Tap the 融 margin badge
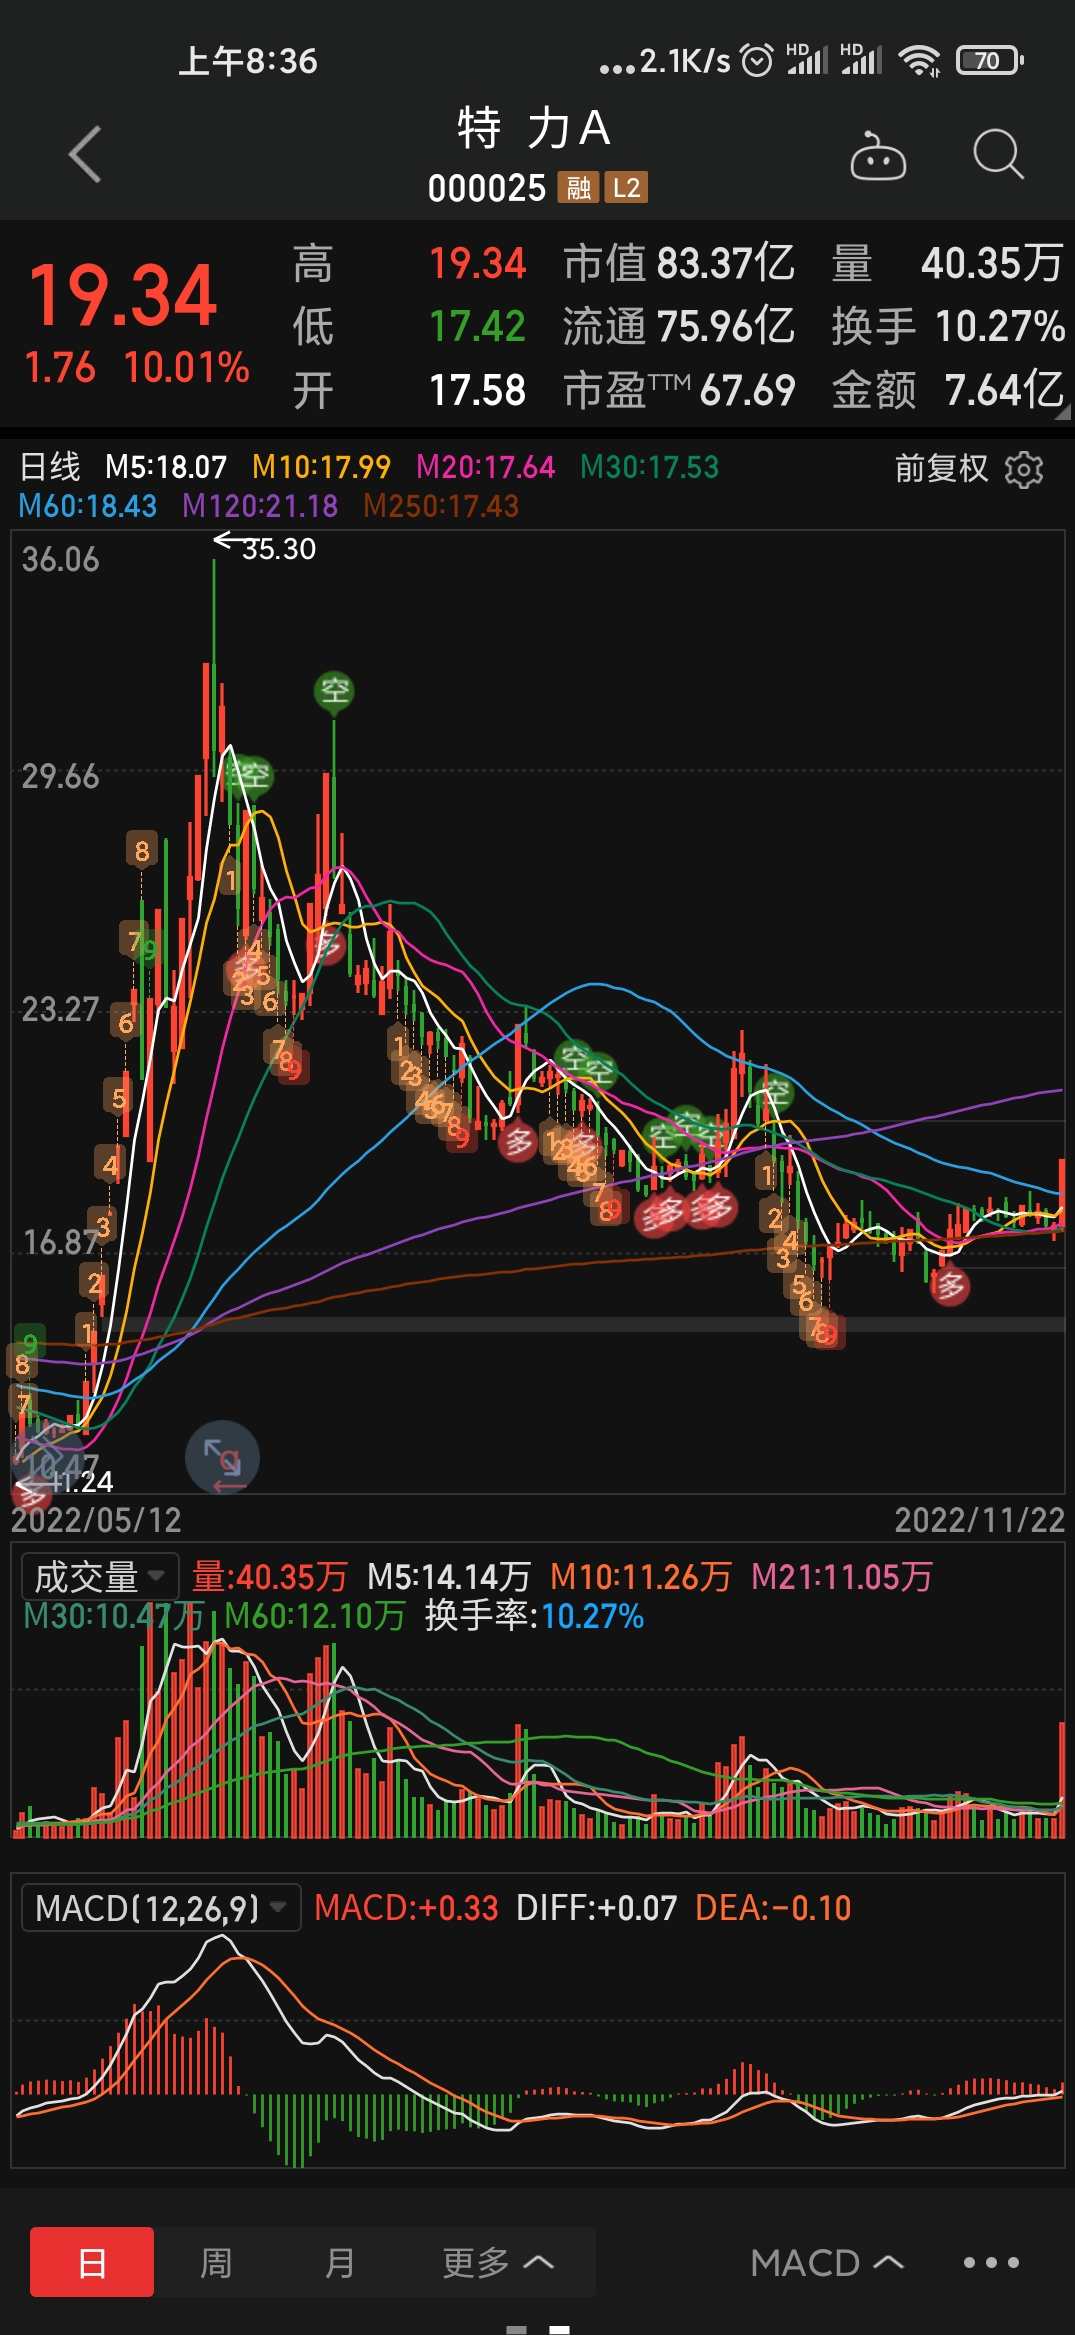This screenshot has width=1075, height=2335. click(x=578, y=188)
